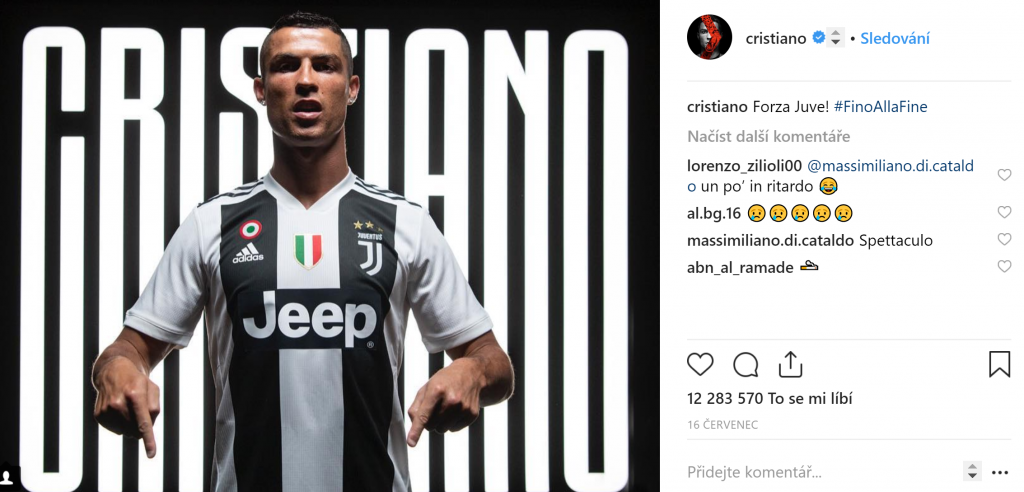Click the blue verified badge next to cristiano
Viewport: 1024px width, 492px height.
(x=818, y=38)
